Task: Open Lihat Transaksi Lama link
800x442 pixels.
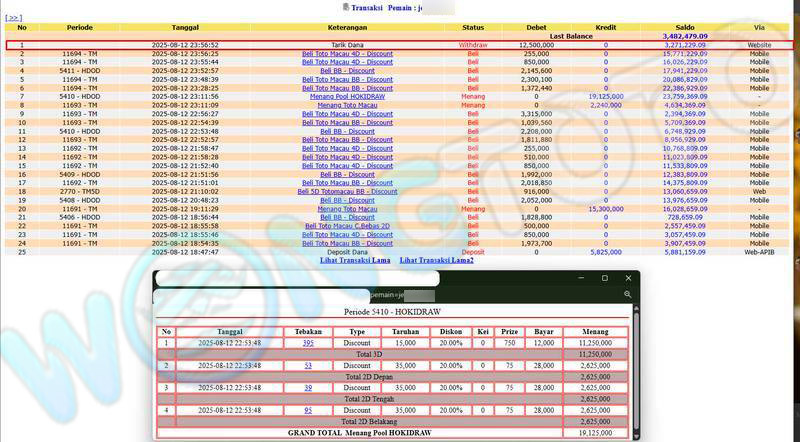Action: tap(355, 260)
